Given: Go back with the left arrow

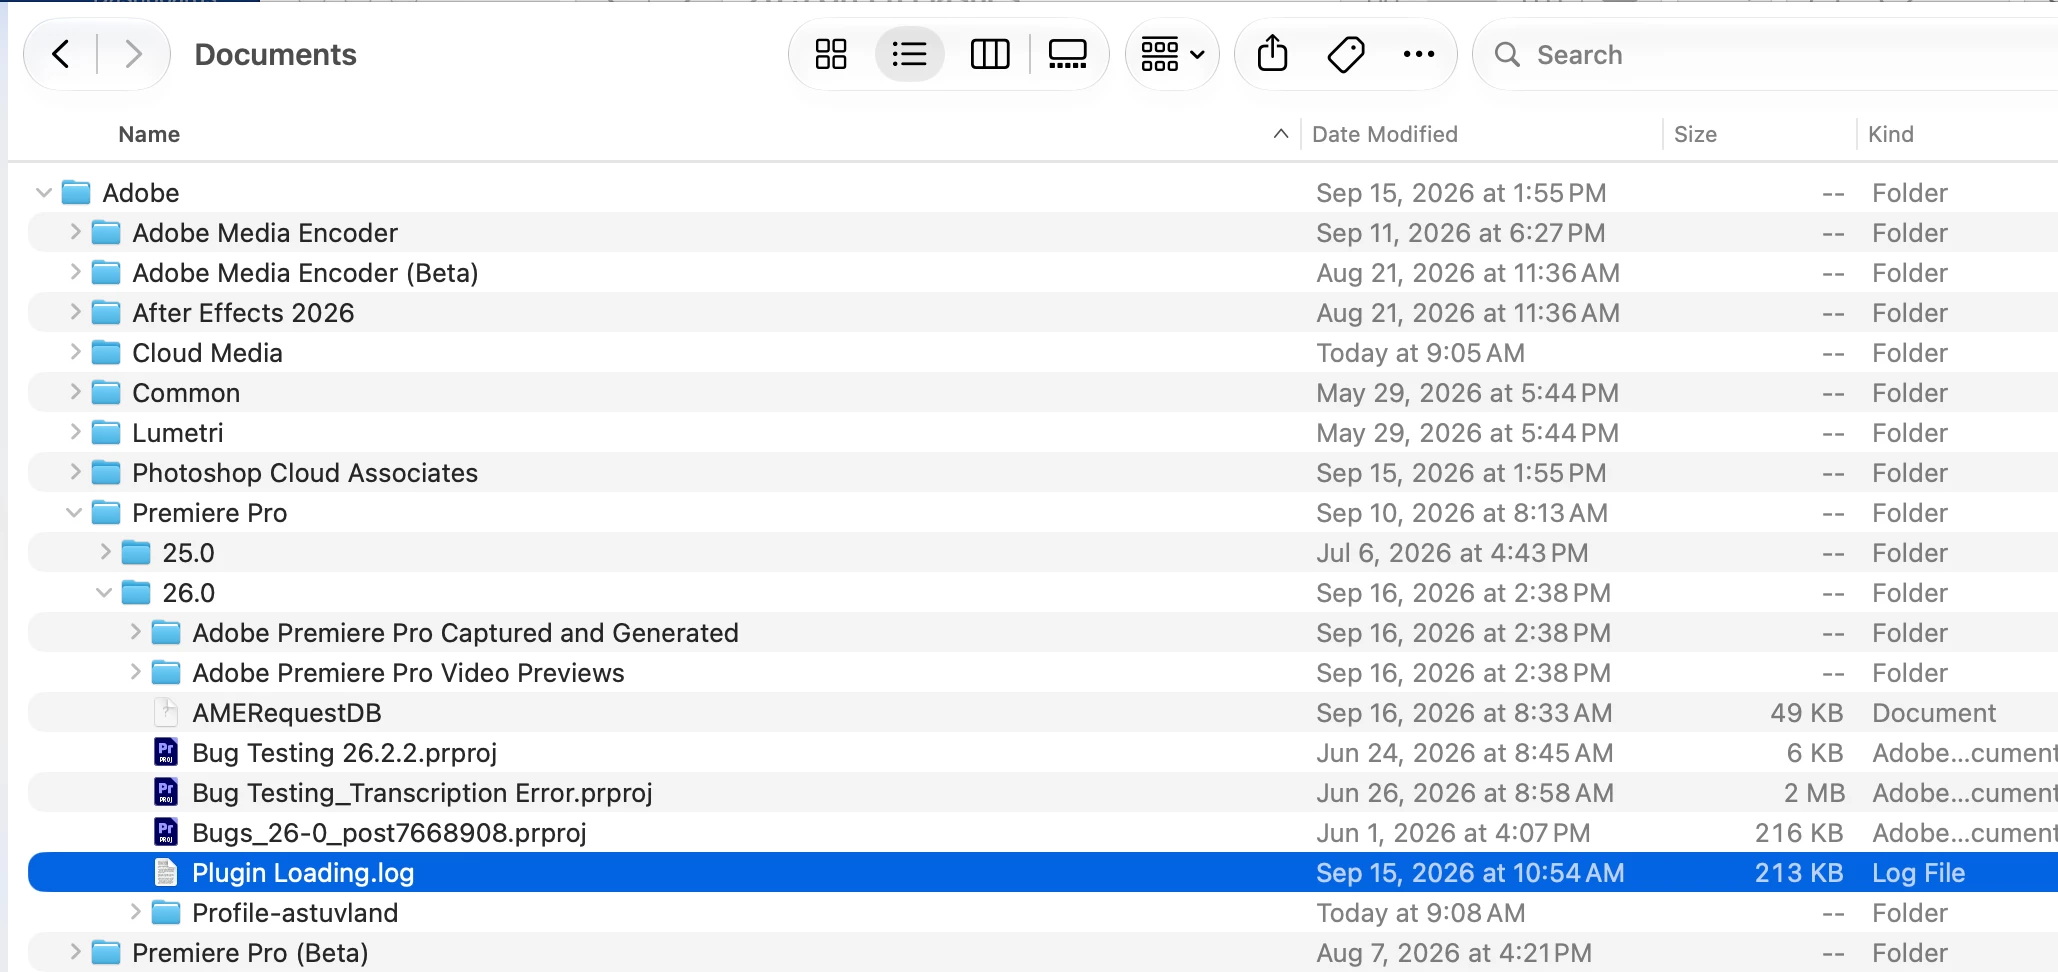Looking at the screenshot, I should coord(61,54).
